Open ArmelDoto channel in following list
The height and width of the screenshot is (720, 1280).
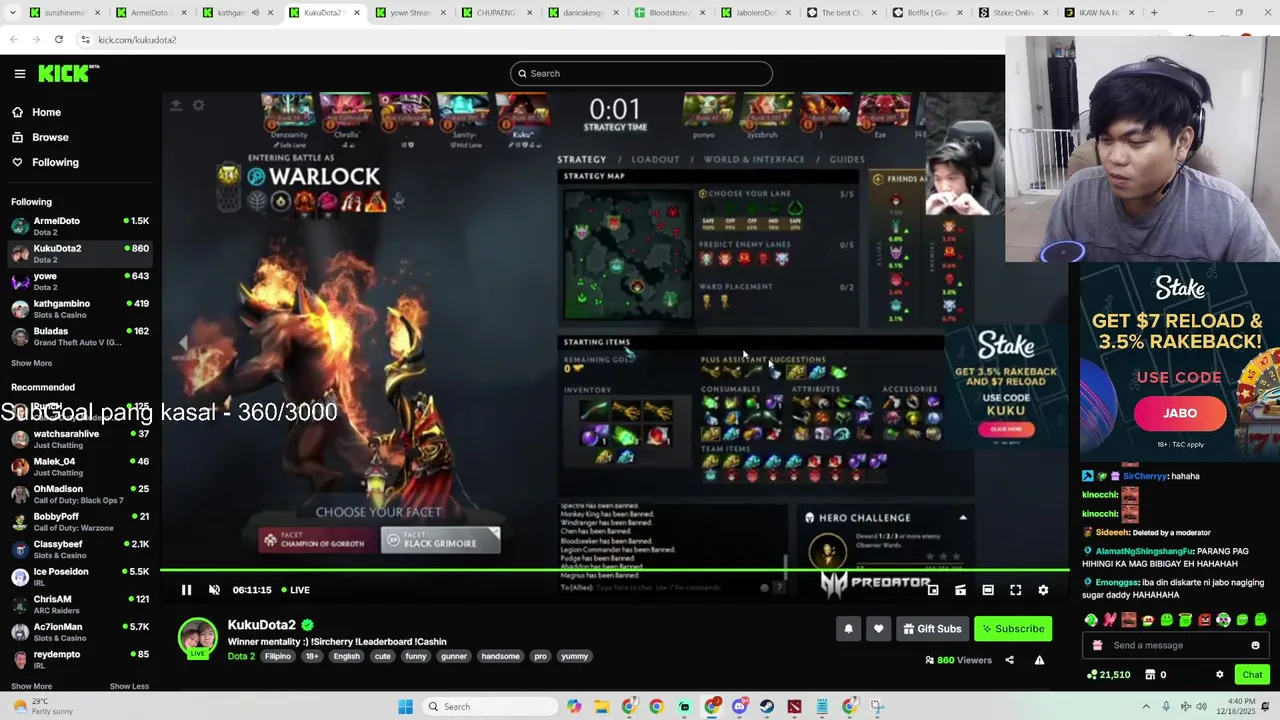click(x=80, y=226)
